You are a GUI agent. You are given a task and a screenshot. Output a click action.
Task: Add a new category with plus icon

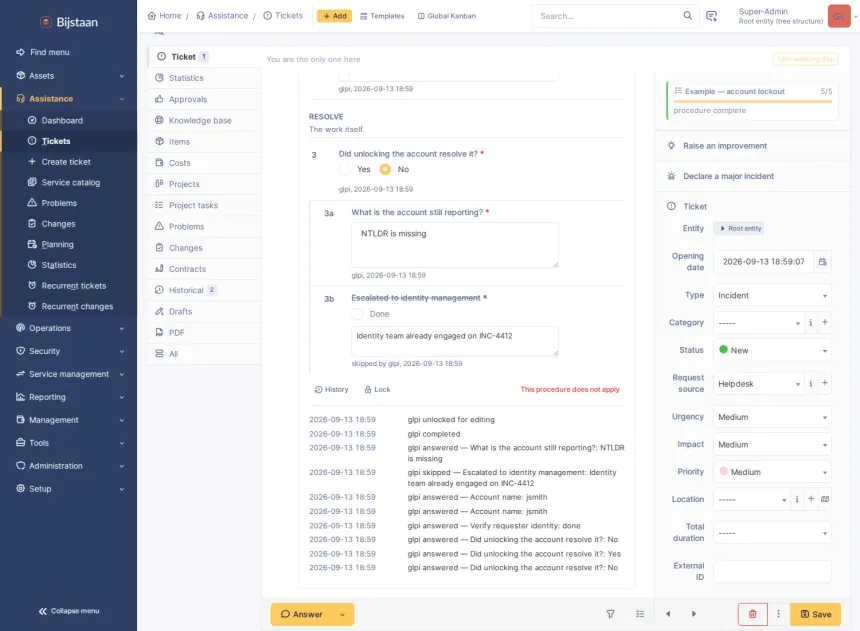pyautogui.click(x=824, y=323)
